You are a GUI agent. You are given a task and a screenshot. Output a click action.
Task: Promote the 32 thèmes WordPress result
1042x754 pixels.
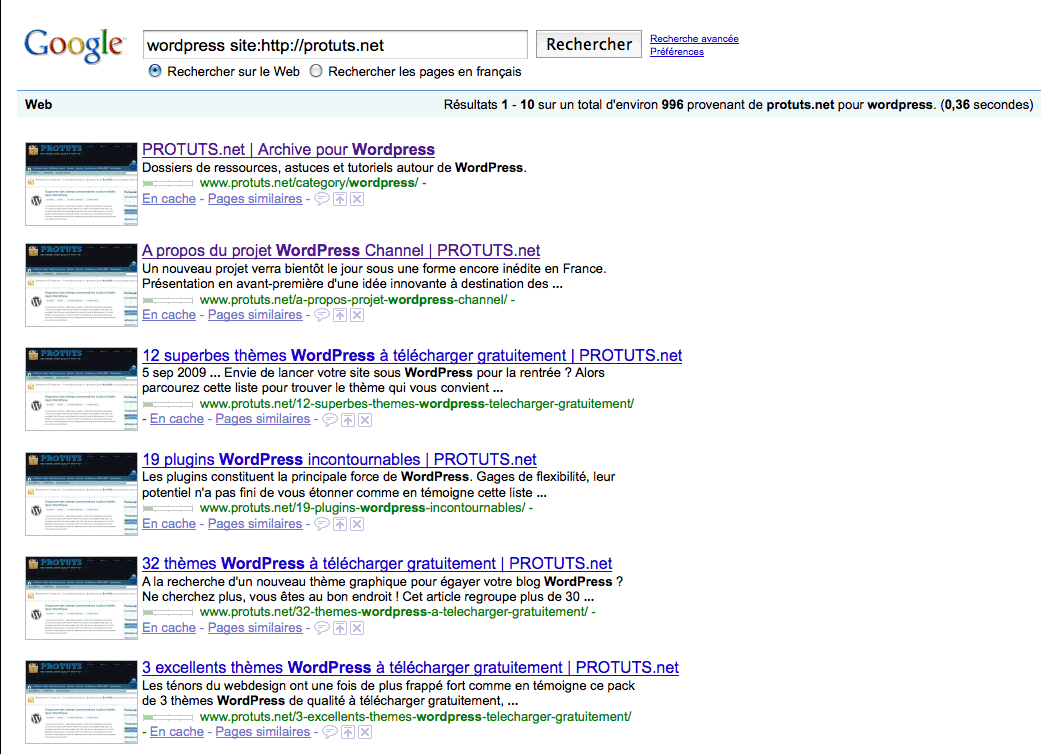(340, 628)
